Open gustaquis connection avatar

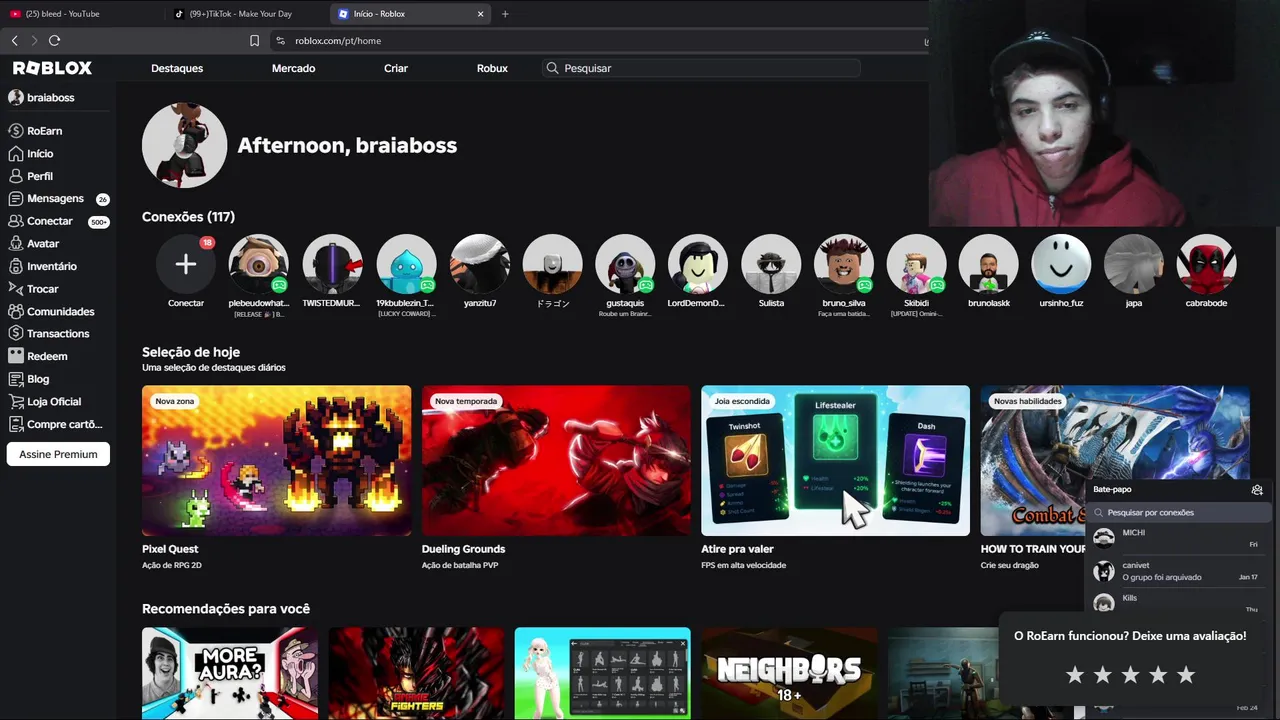click(625, 264)
